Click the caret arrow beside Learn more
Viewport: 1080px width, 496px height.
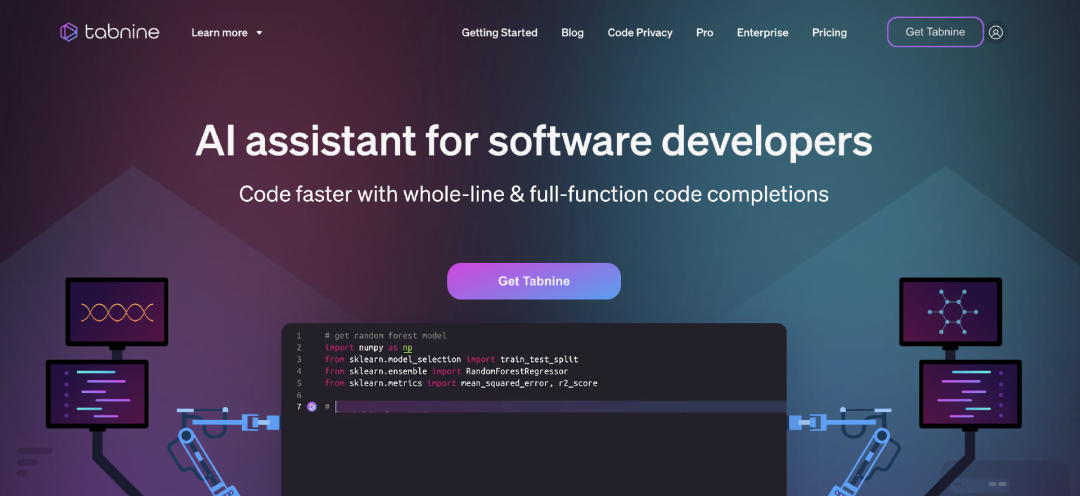259,33
